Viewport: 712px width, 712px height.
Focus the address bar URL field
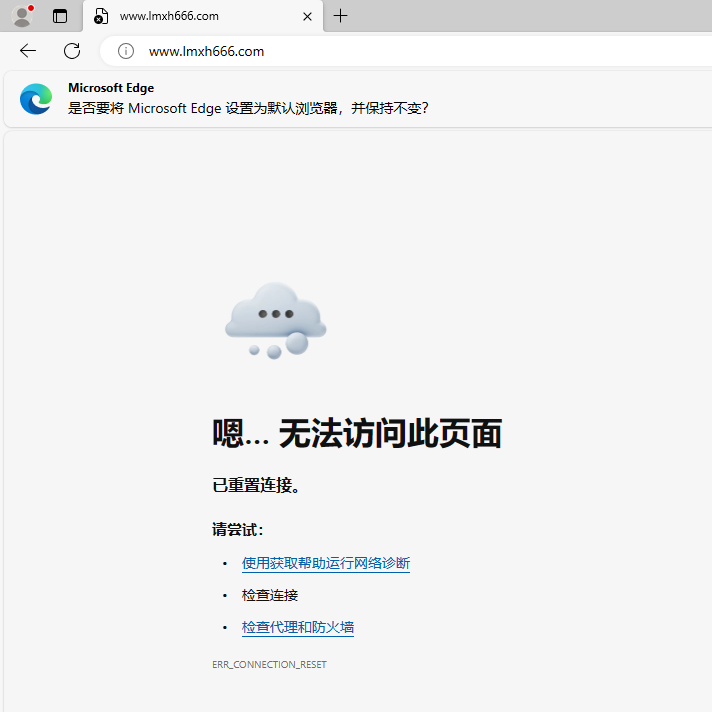point(406,51)
